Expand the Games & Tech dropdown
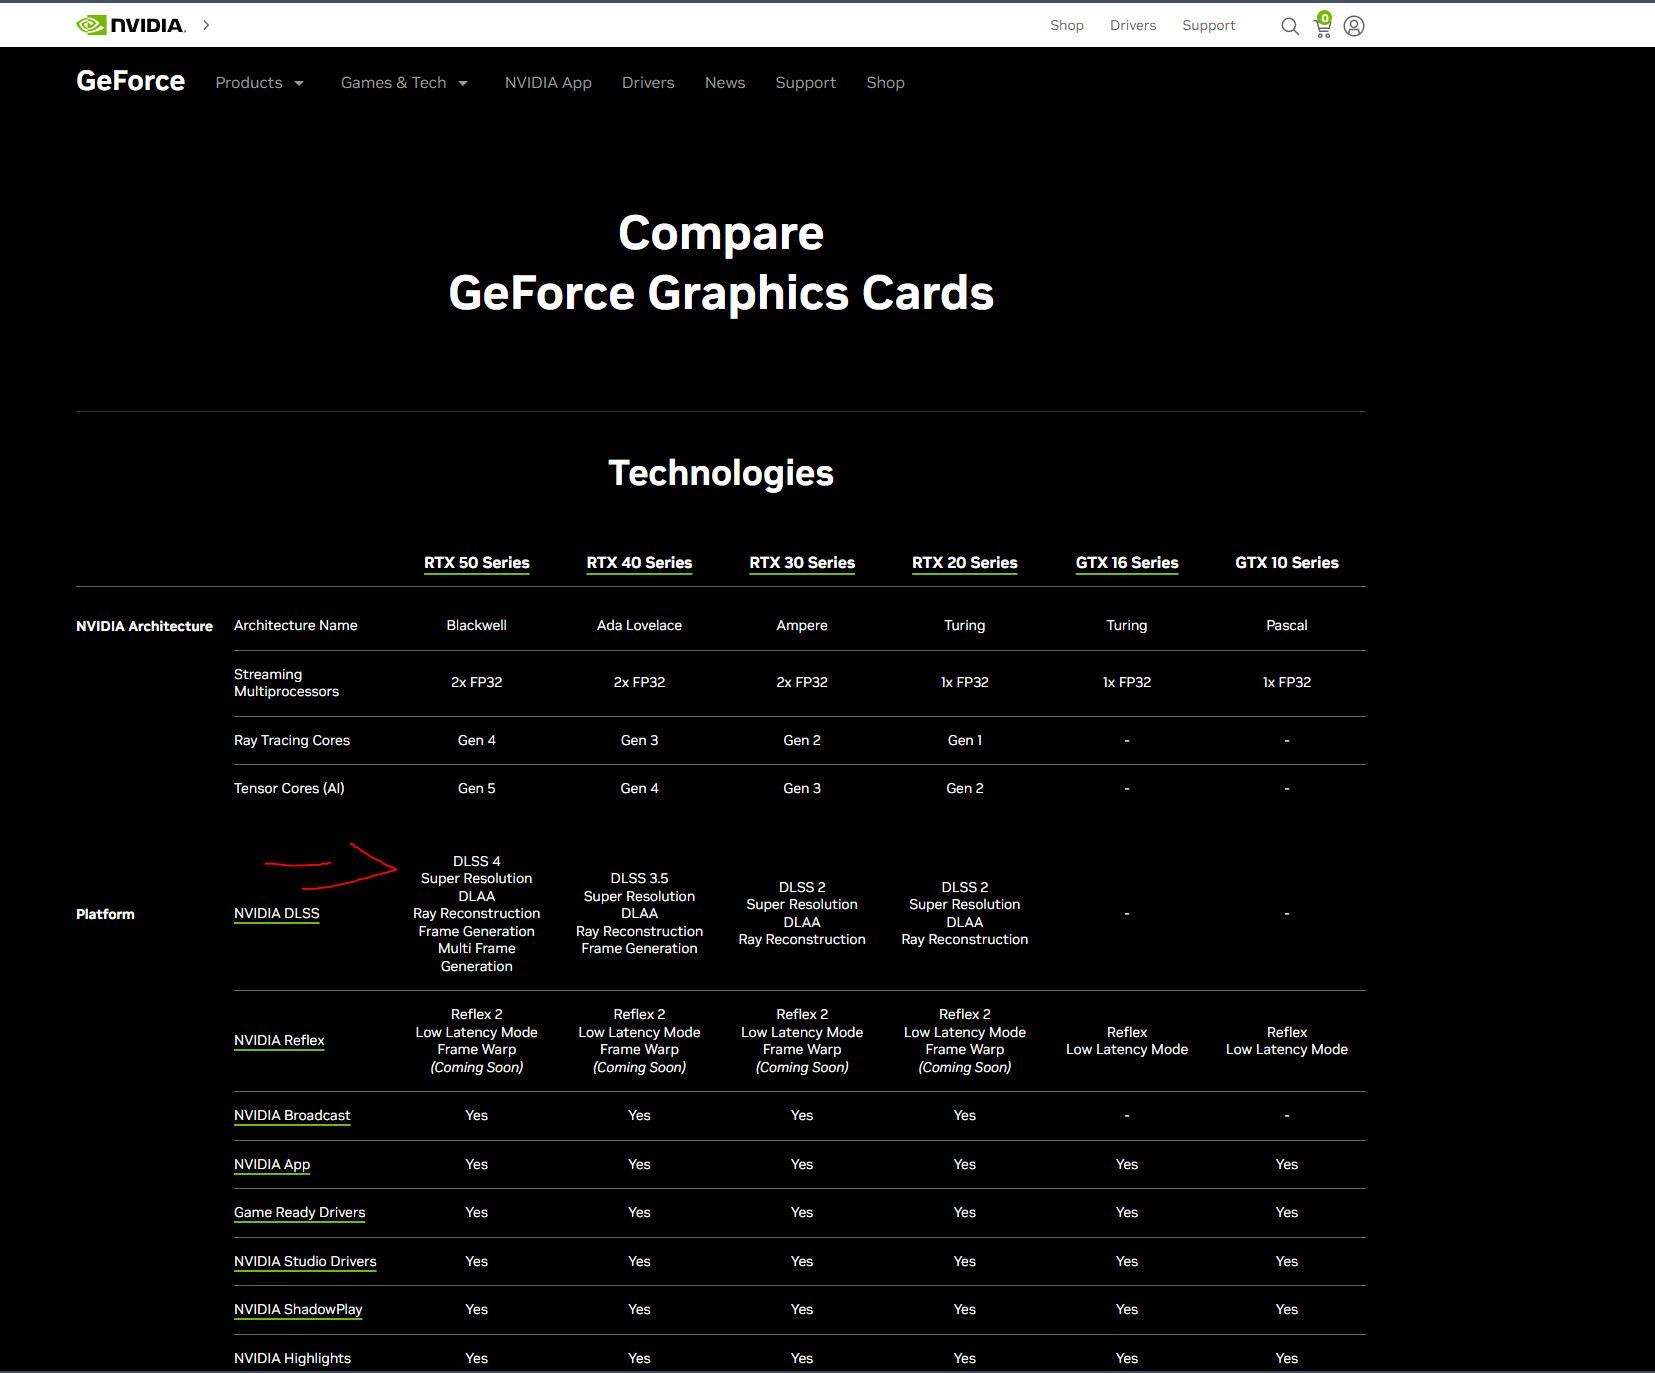Screen dimensions: 1655x1373 404,83
